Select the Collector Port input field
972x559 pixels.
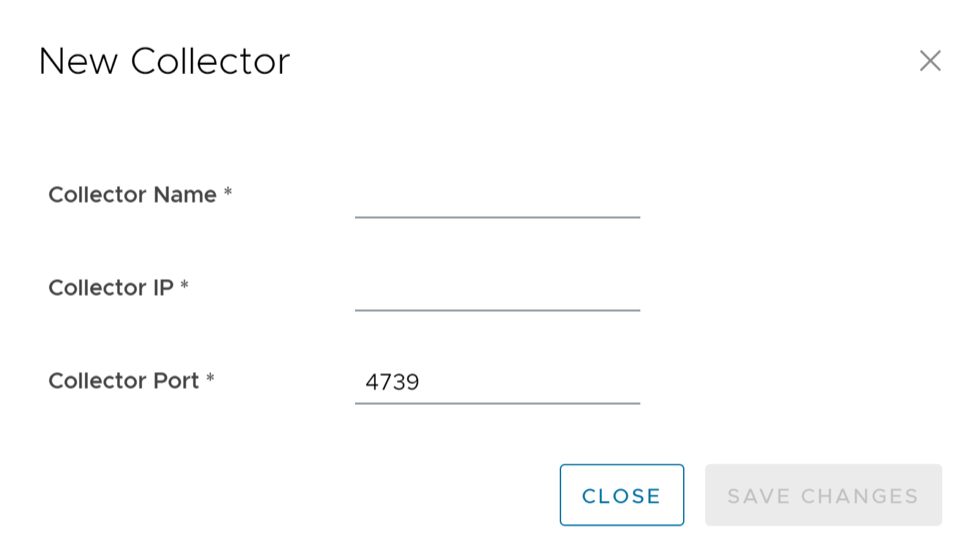point(497,382)
